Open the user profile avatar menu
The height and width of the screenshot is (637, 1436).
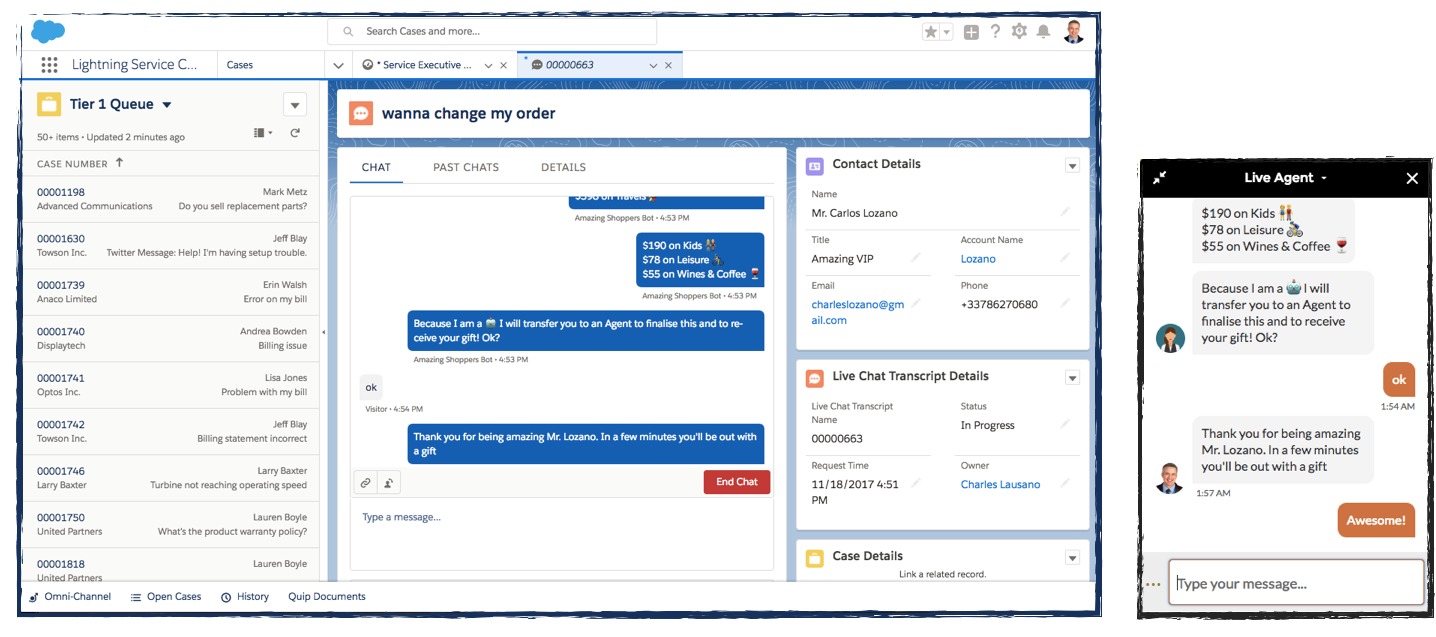(x=1073, y=31)
